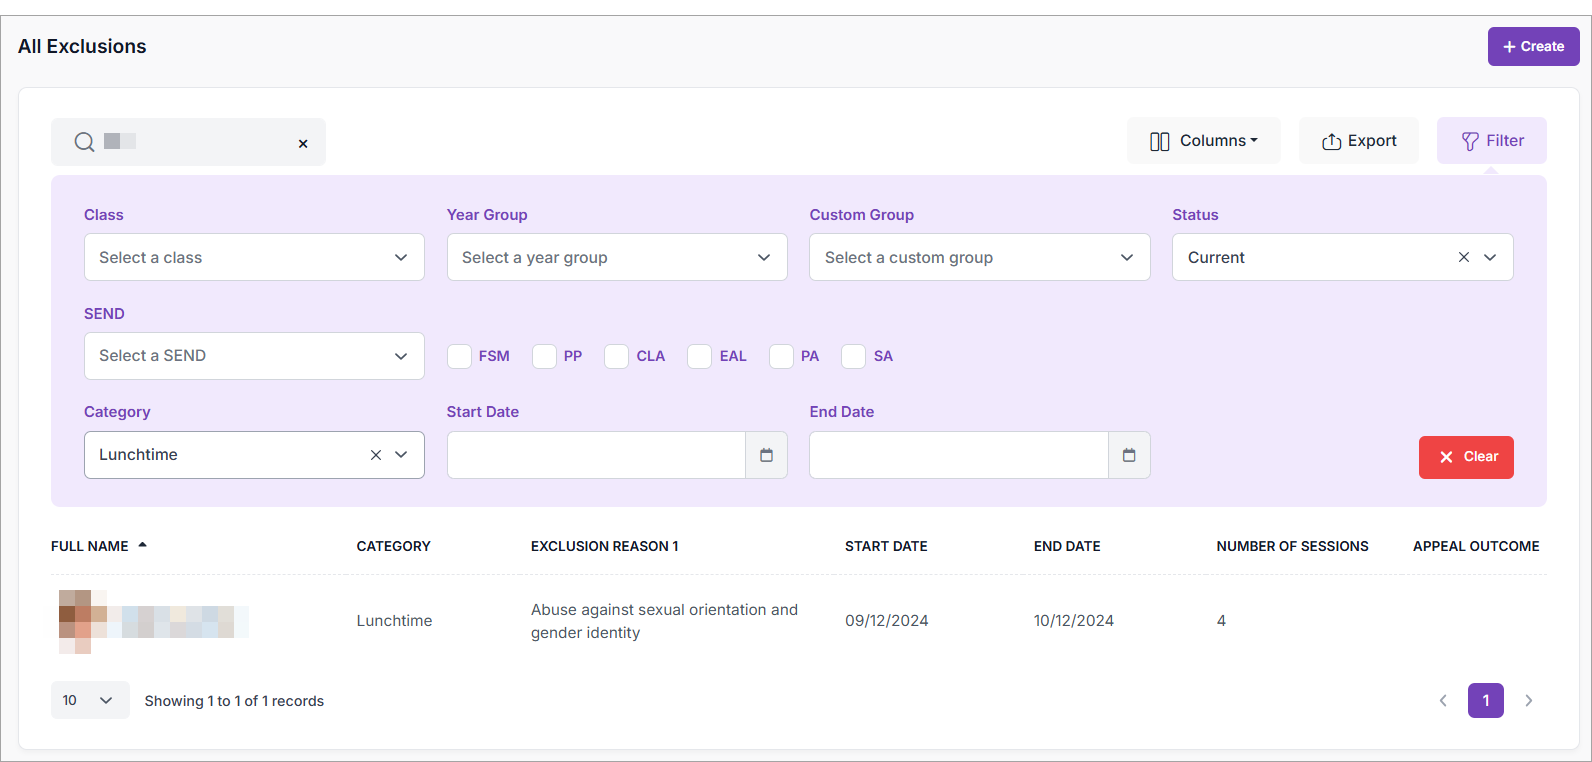Go to the previous page arrow
The height and width of the screenshot is (762, 1592).
[x=1443, y=700]
